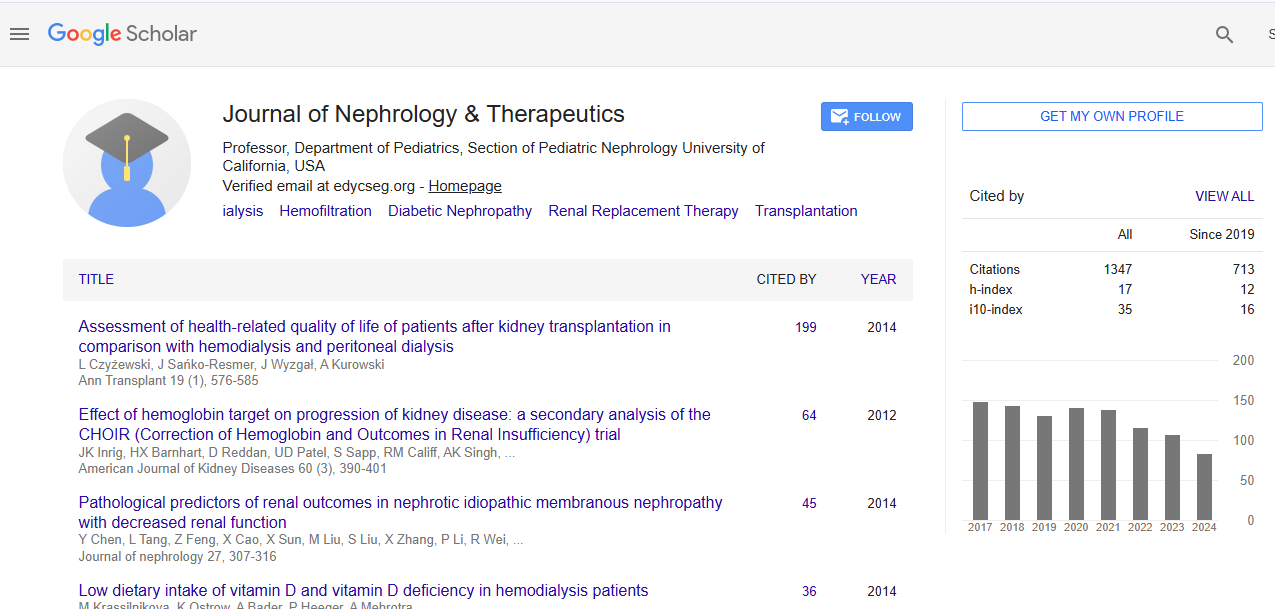The image size is (1275, 609).
Task: Click Get My Own Profile button
Action: pyautogui.click(x=1111, y=116)
